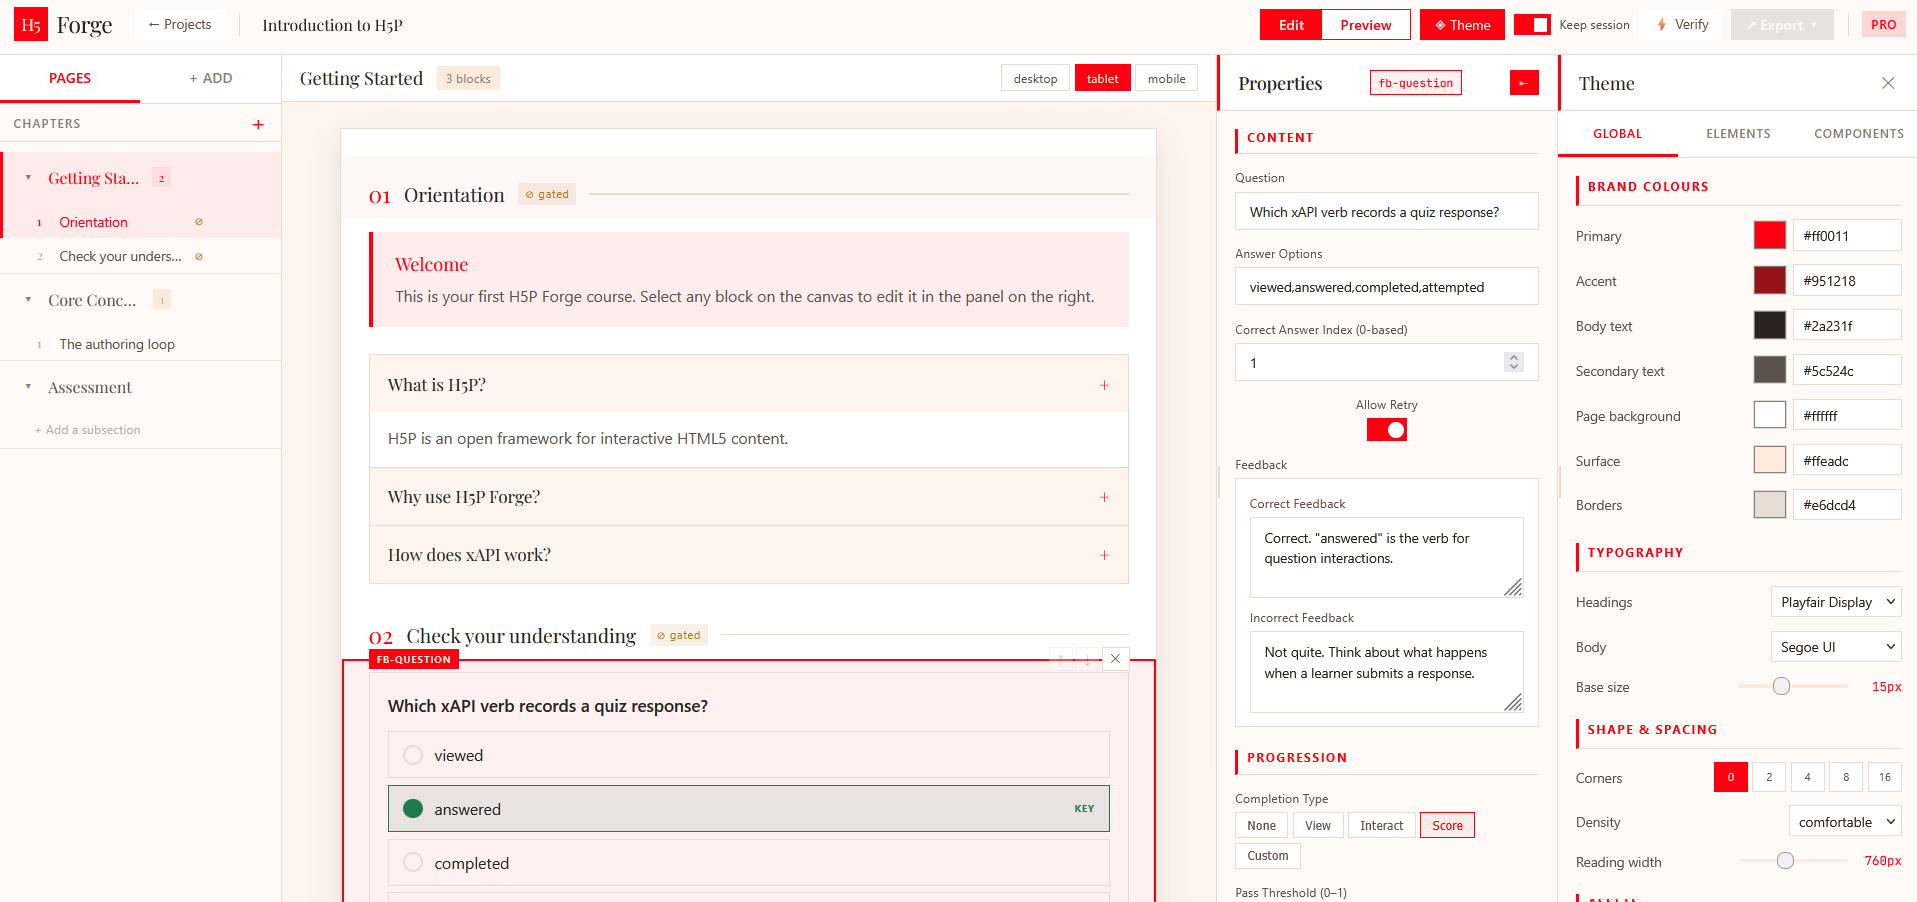Go back to Projects
This screenshot has width=1917, height=902.
pos(180,25)
